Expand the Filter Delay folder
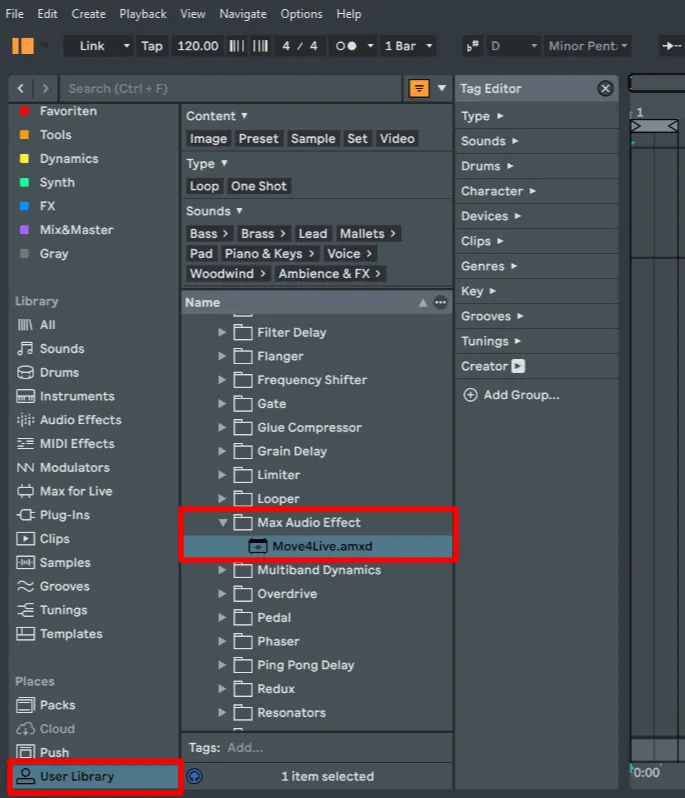The image size is (685, 798). coord(222,332)
